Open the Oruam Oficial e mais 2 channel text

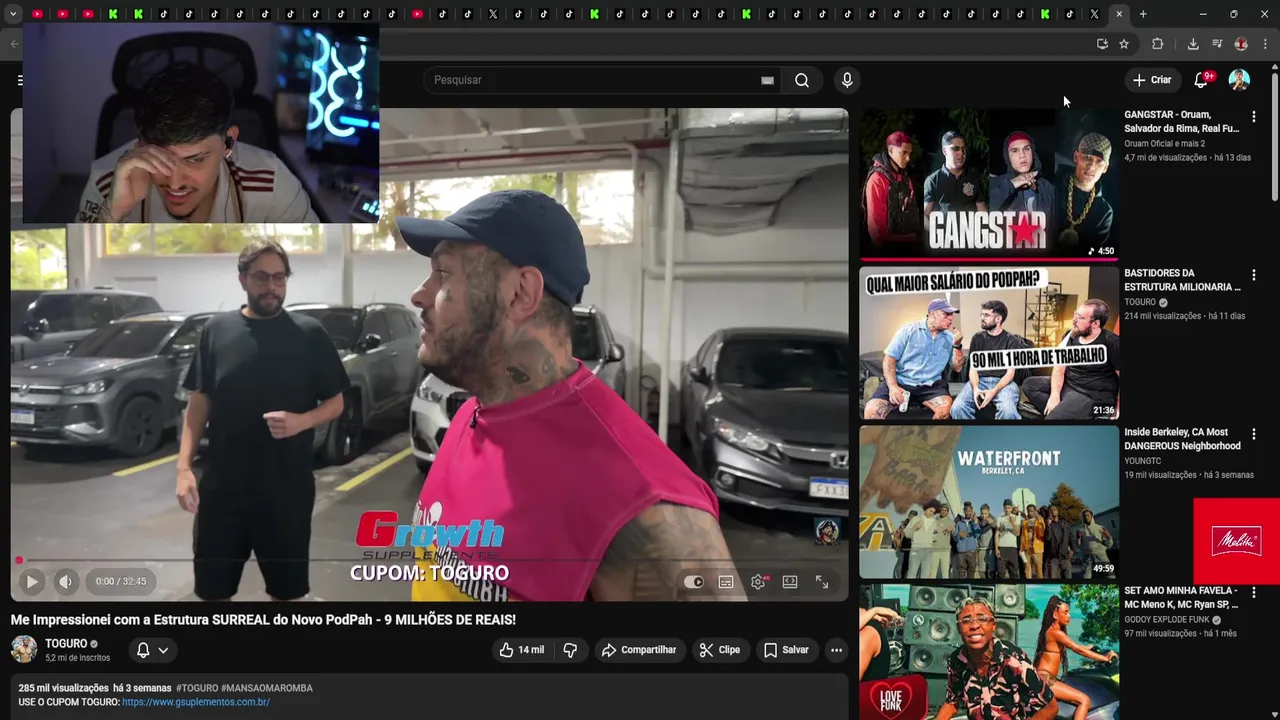point(1164,143)
